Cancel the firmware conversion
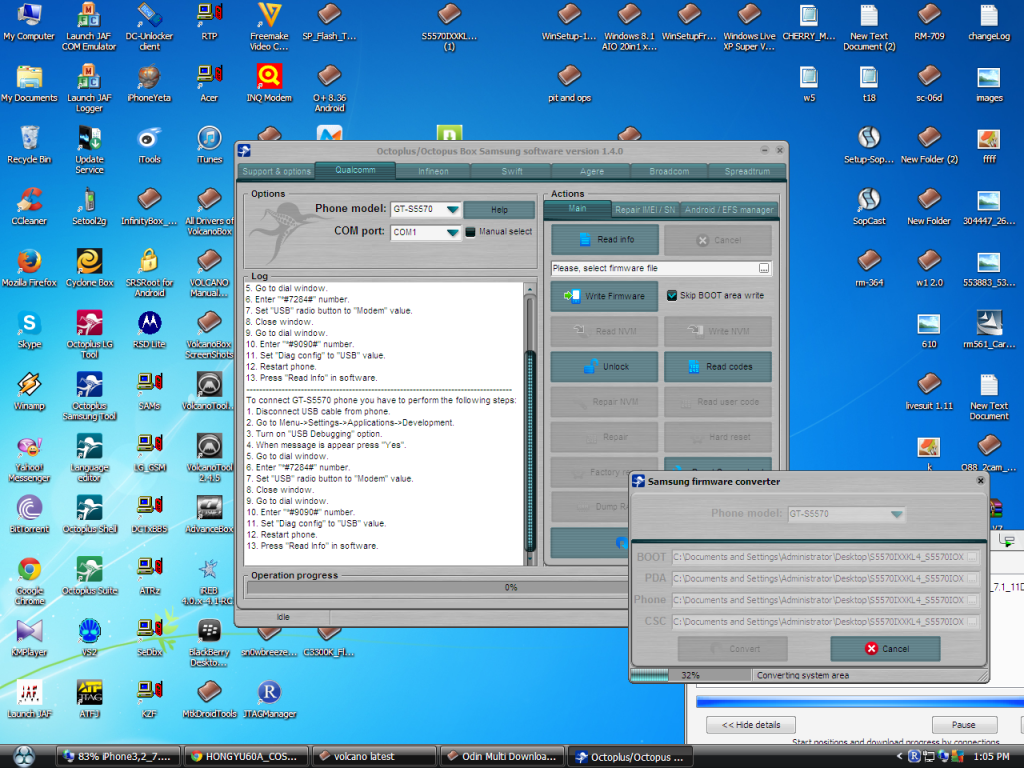 click(886, 648)
